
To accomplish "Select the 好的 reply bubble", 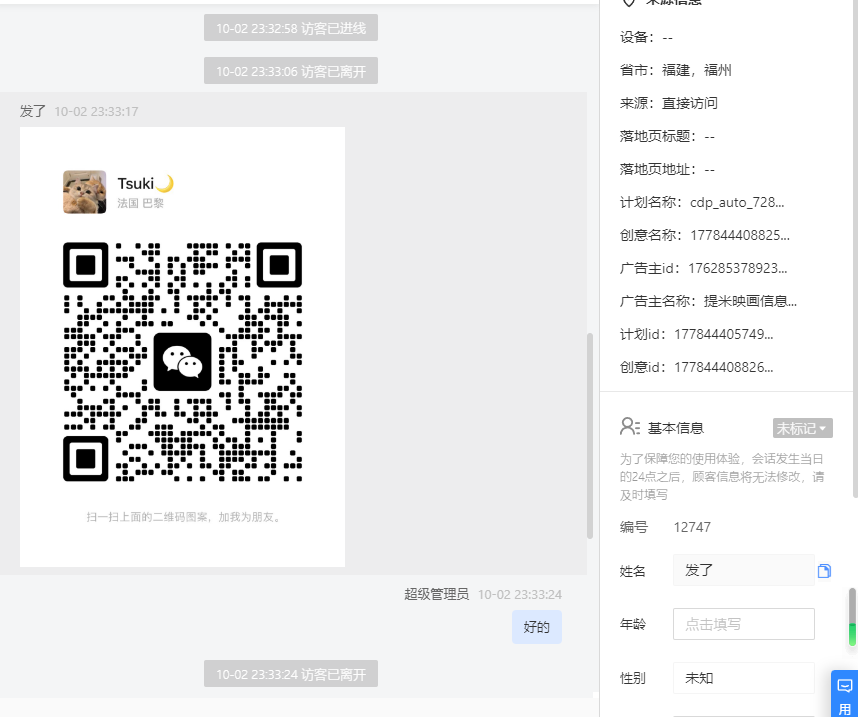I will coord(537,627).
